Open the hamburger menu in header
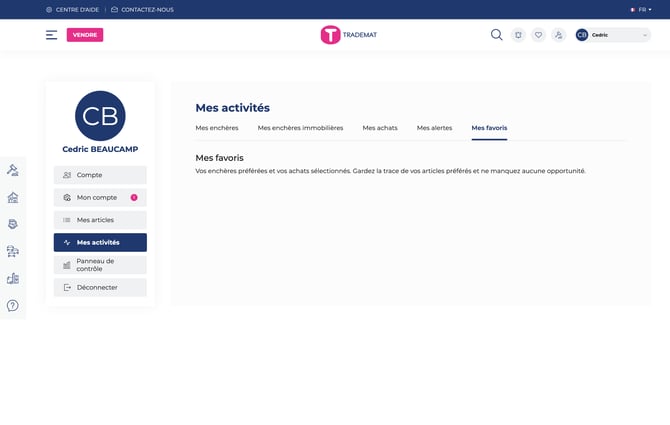This screenshot has width=670, height=425. coord(51,35)
